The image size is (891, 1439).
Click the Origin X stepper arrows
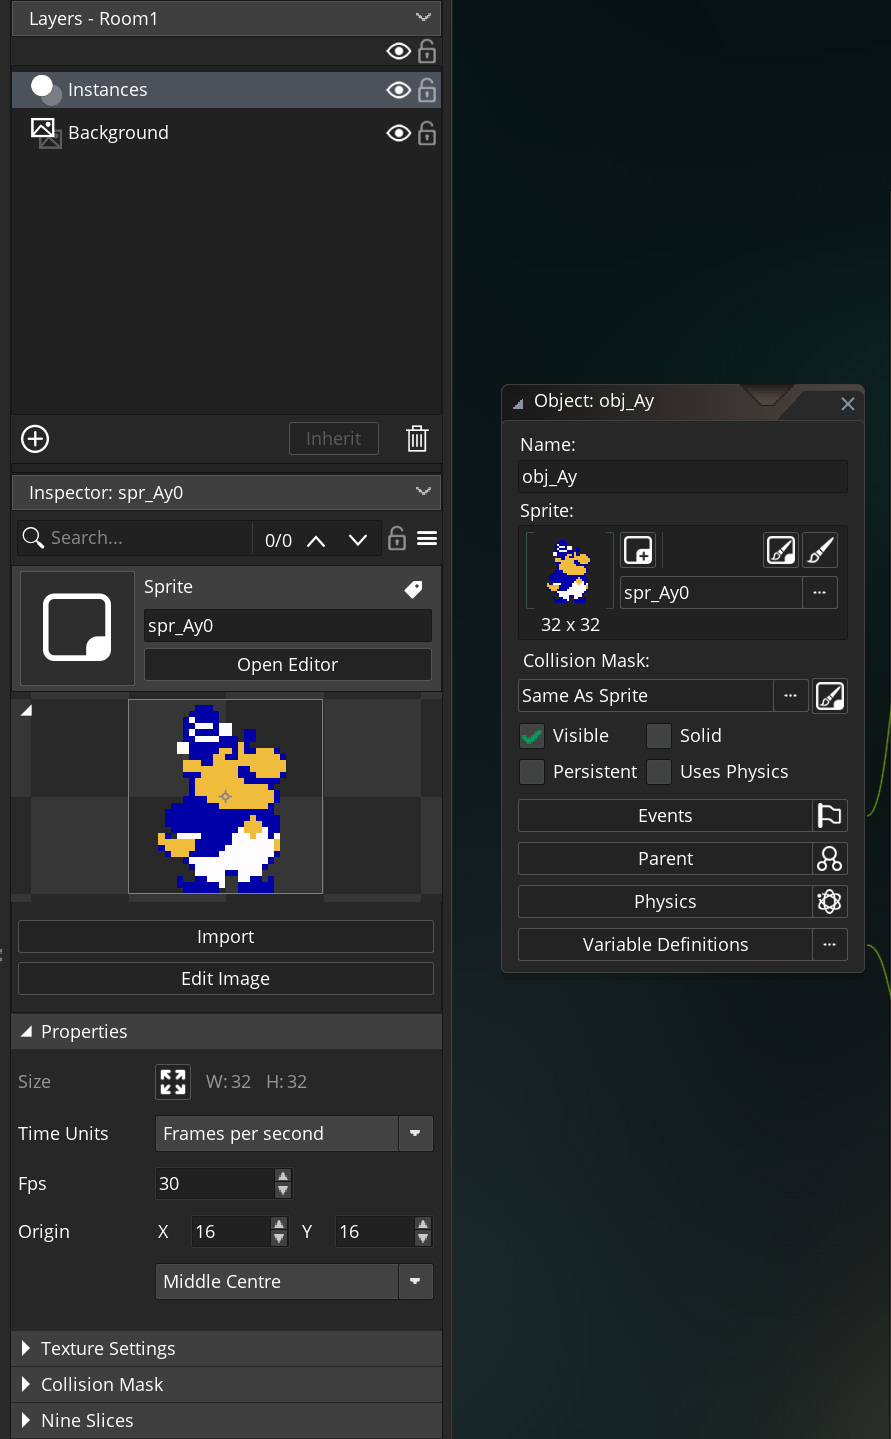click(279, 1231)
